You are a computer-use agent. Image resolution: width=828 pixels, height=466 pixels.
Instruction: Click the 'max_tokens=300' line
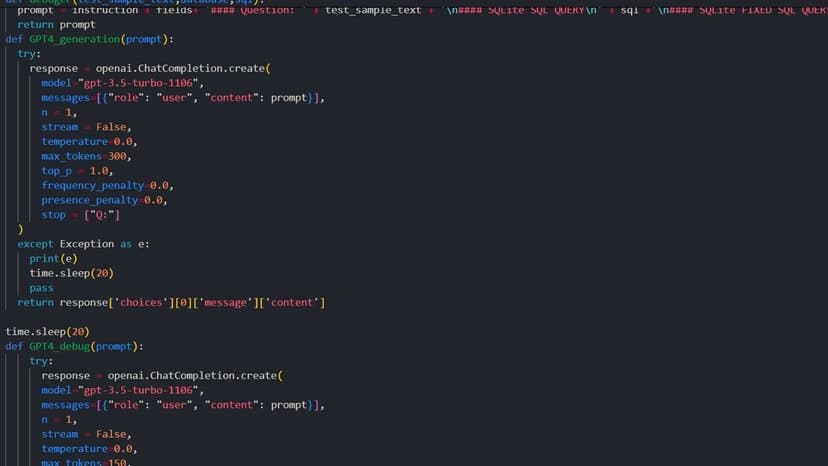pos(86,156)
